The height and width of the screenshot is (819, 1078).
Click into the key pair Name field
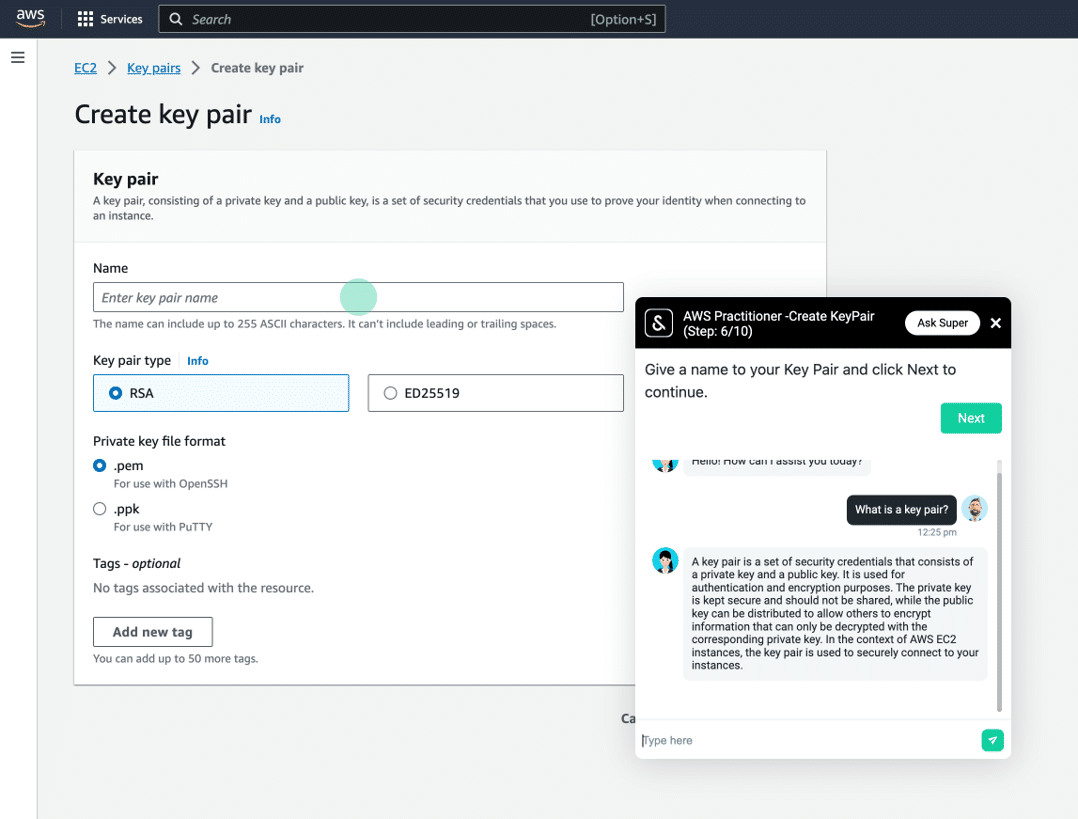tap(358, 297)
